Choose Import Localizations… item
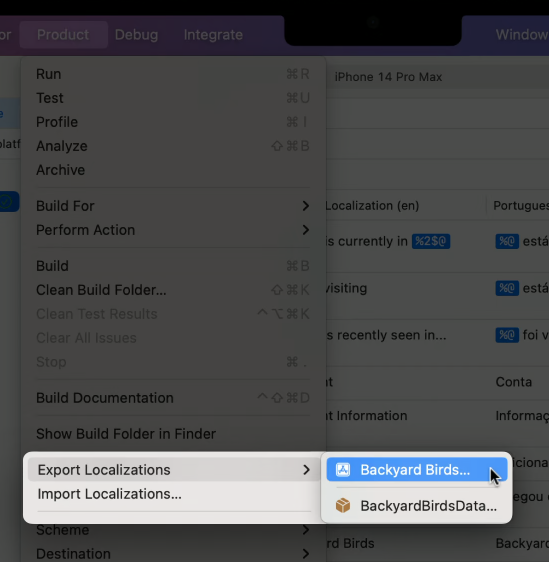Viewport: 549px width, 562px height. coord(174,494)
